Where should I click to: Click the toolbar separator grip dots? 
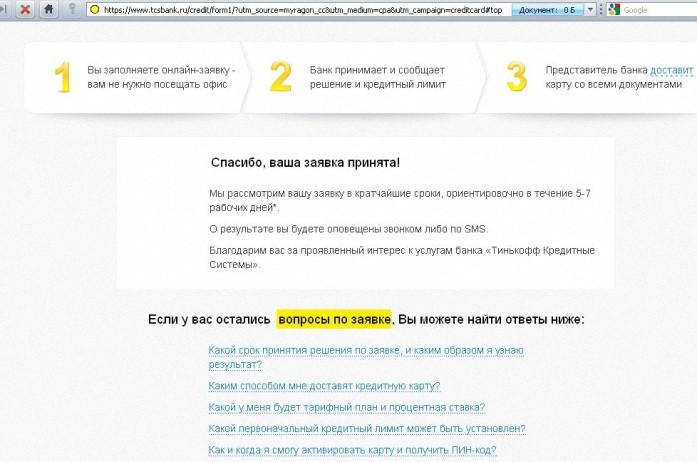(601, 9)
